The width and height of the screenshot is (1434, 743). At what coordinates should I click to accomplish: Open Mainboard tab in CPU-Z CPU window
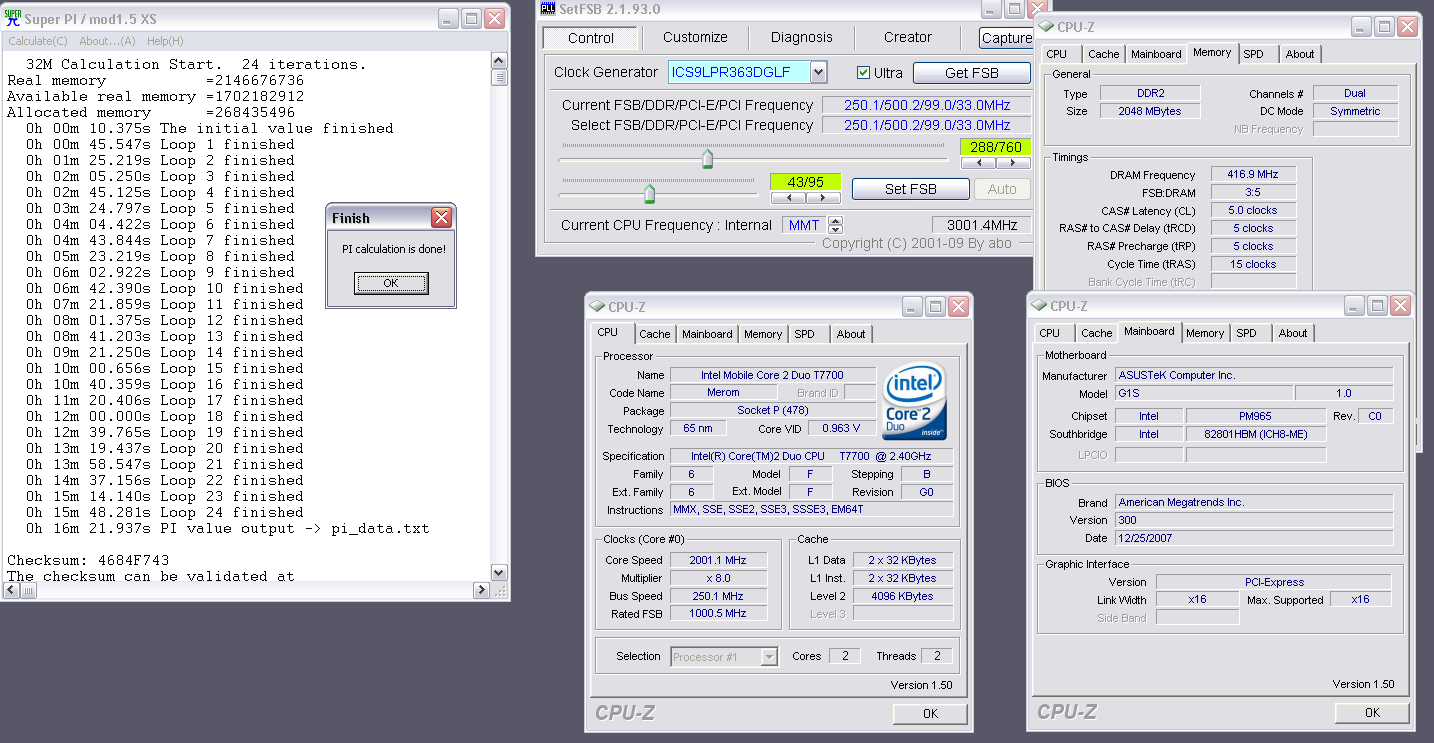[707, 334]
